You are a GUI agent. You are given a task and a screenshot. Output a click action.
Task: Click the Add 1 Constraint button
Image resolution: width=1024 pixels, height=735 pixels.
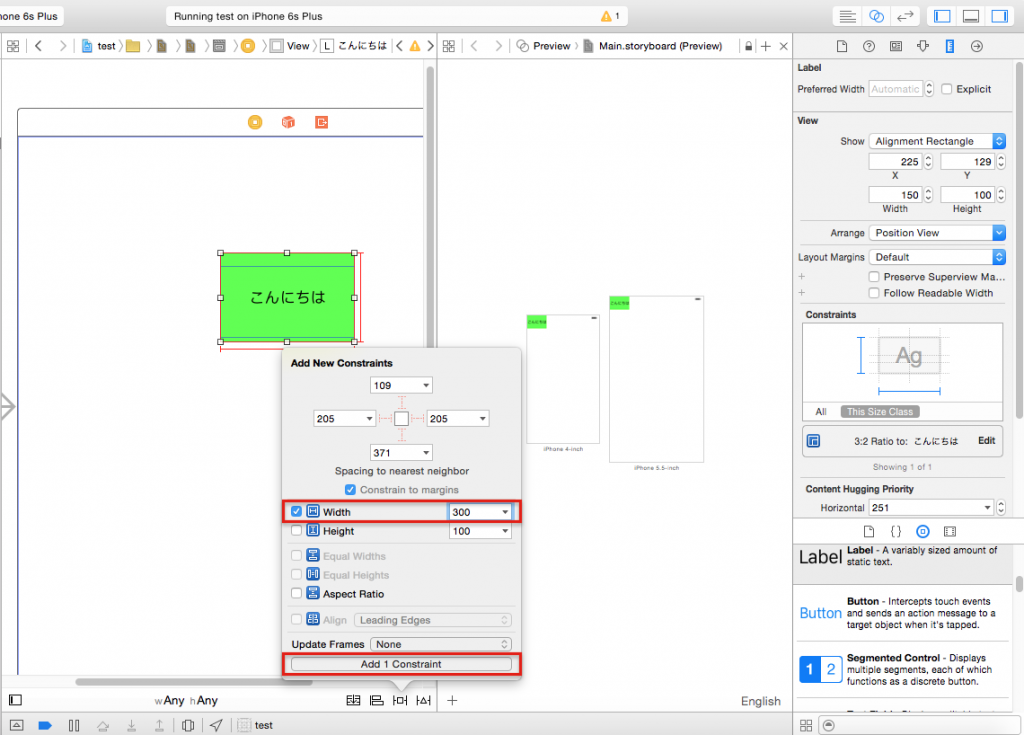[x=401, y=664]
